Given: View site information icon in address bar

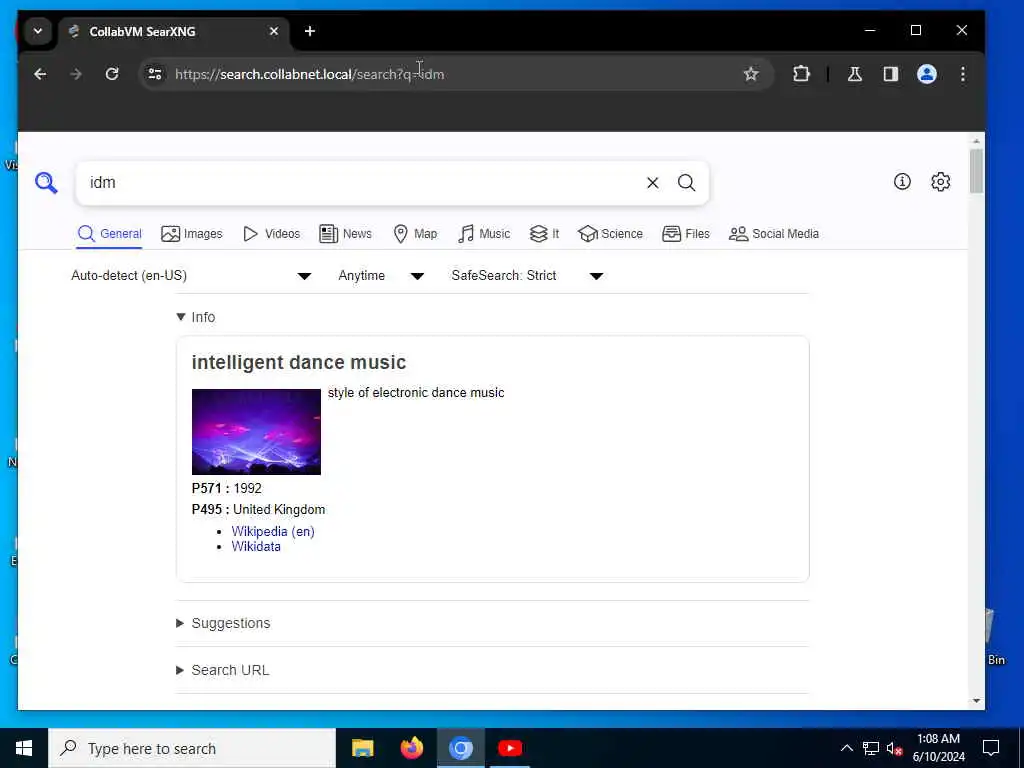Looking at the screenshot, I should (x=155, y=74).
